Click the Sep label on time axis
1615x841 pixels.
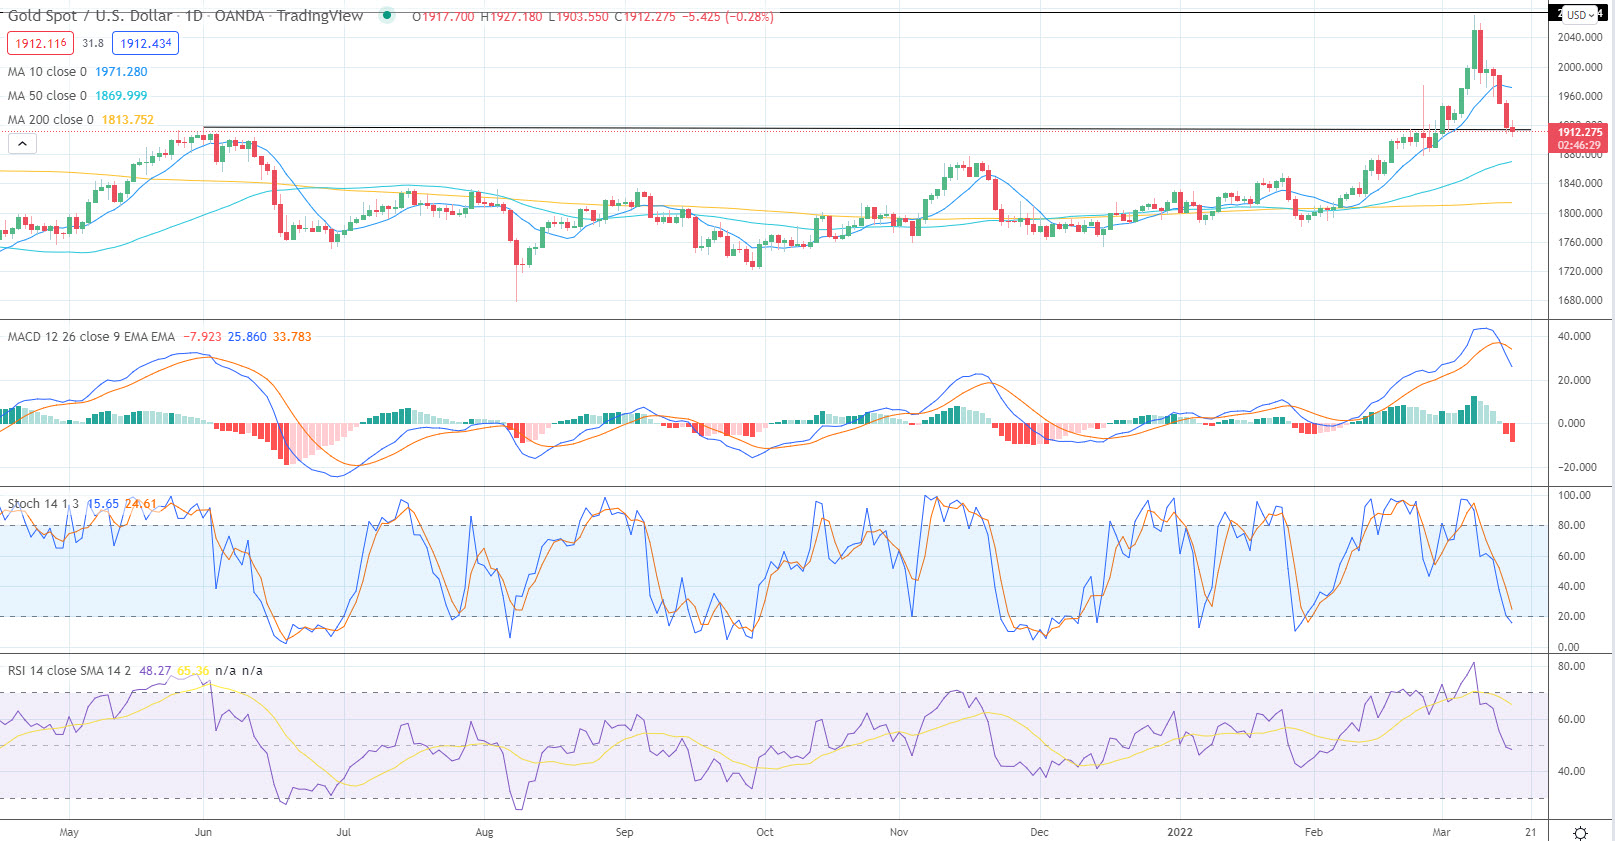coord(624,832)
